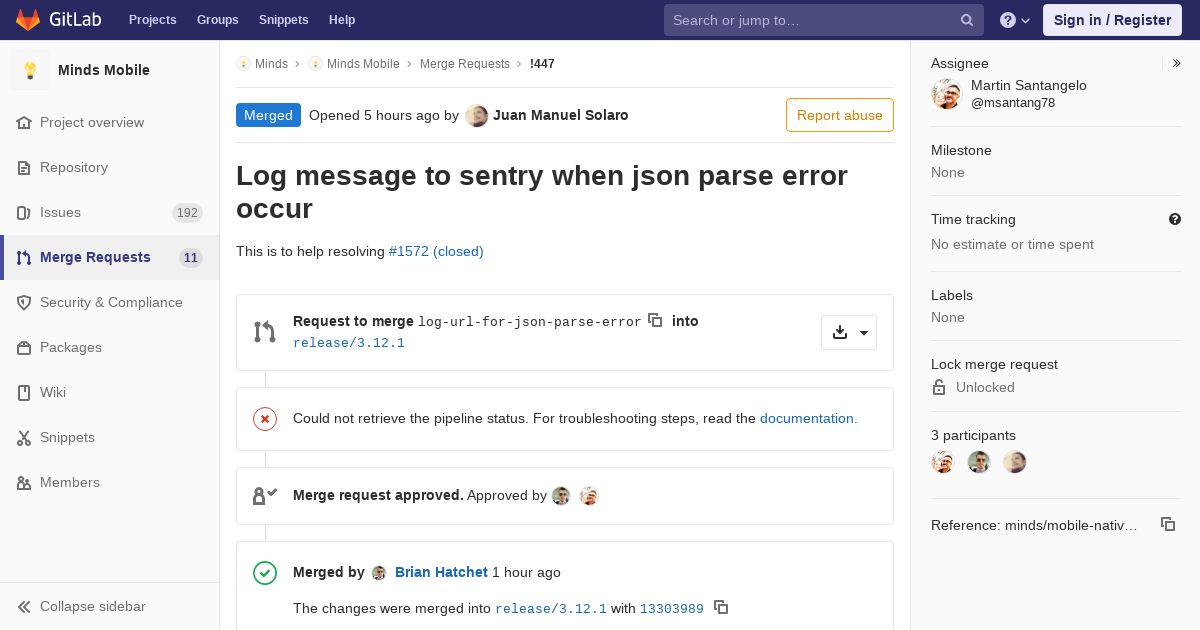Image resolution: width=1200 pixels, height=630 pixels.
Task: Click the Issues count badge 192
Action: 187,212
